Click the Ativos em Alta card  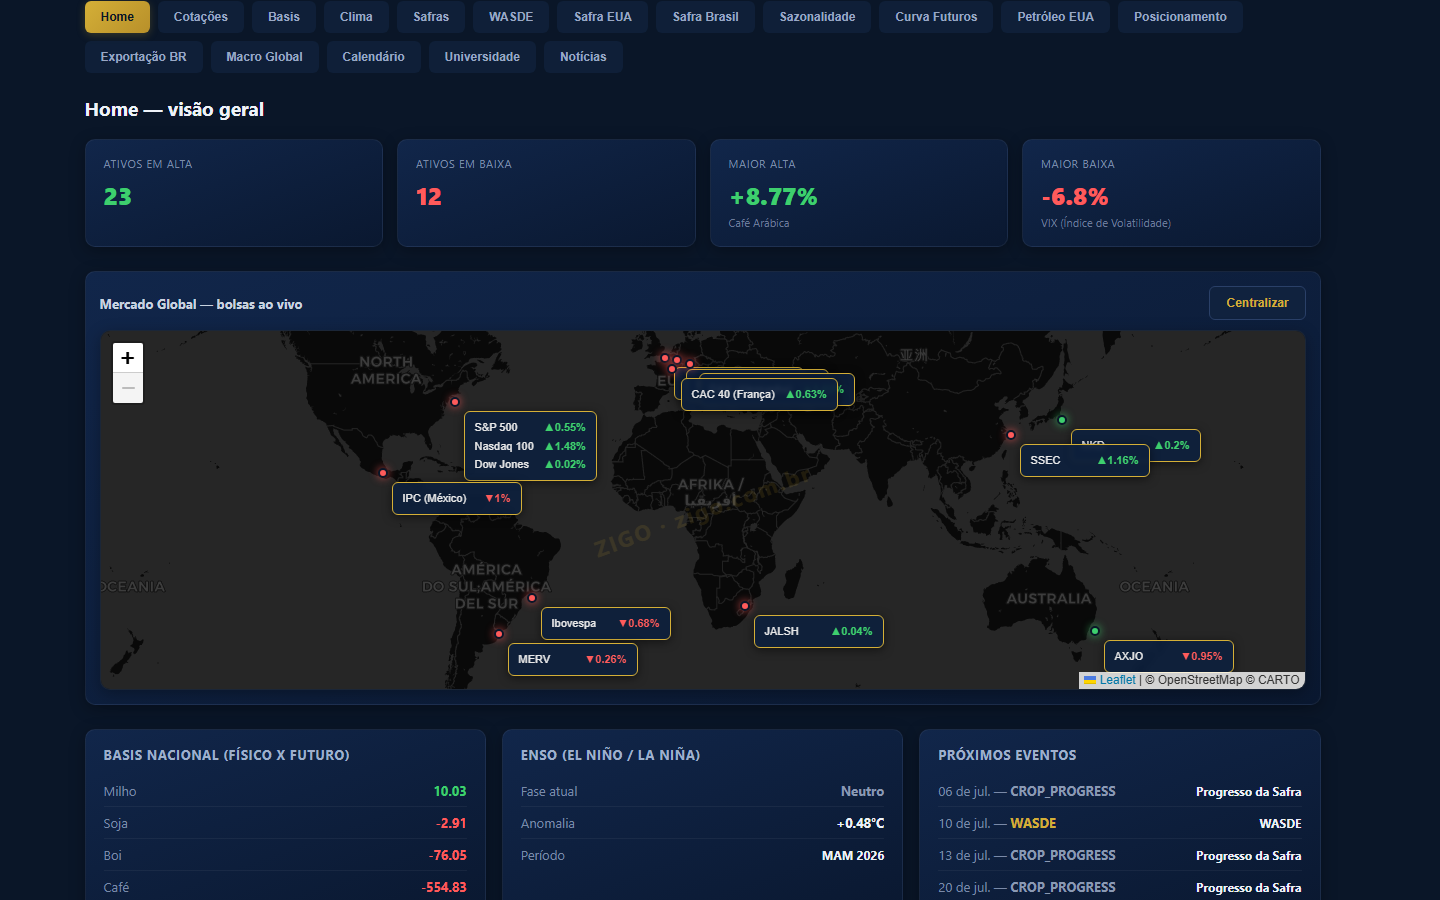(234, 193)
